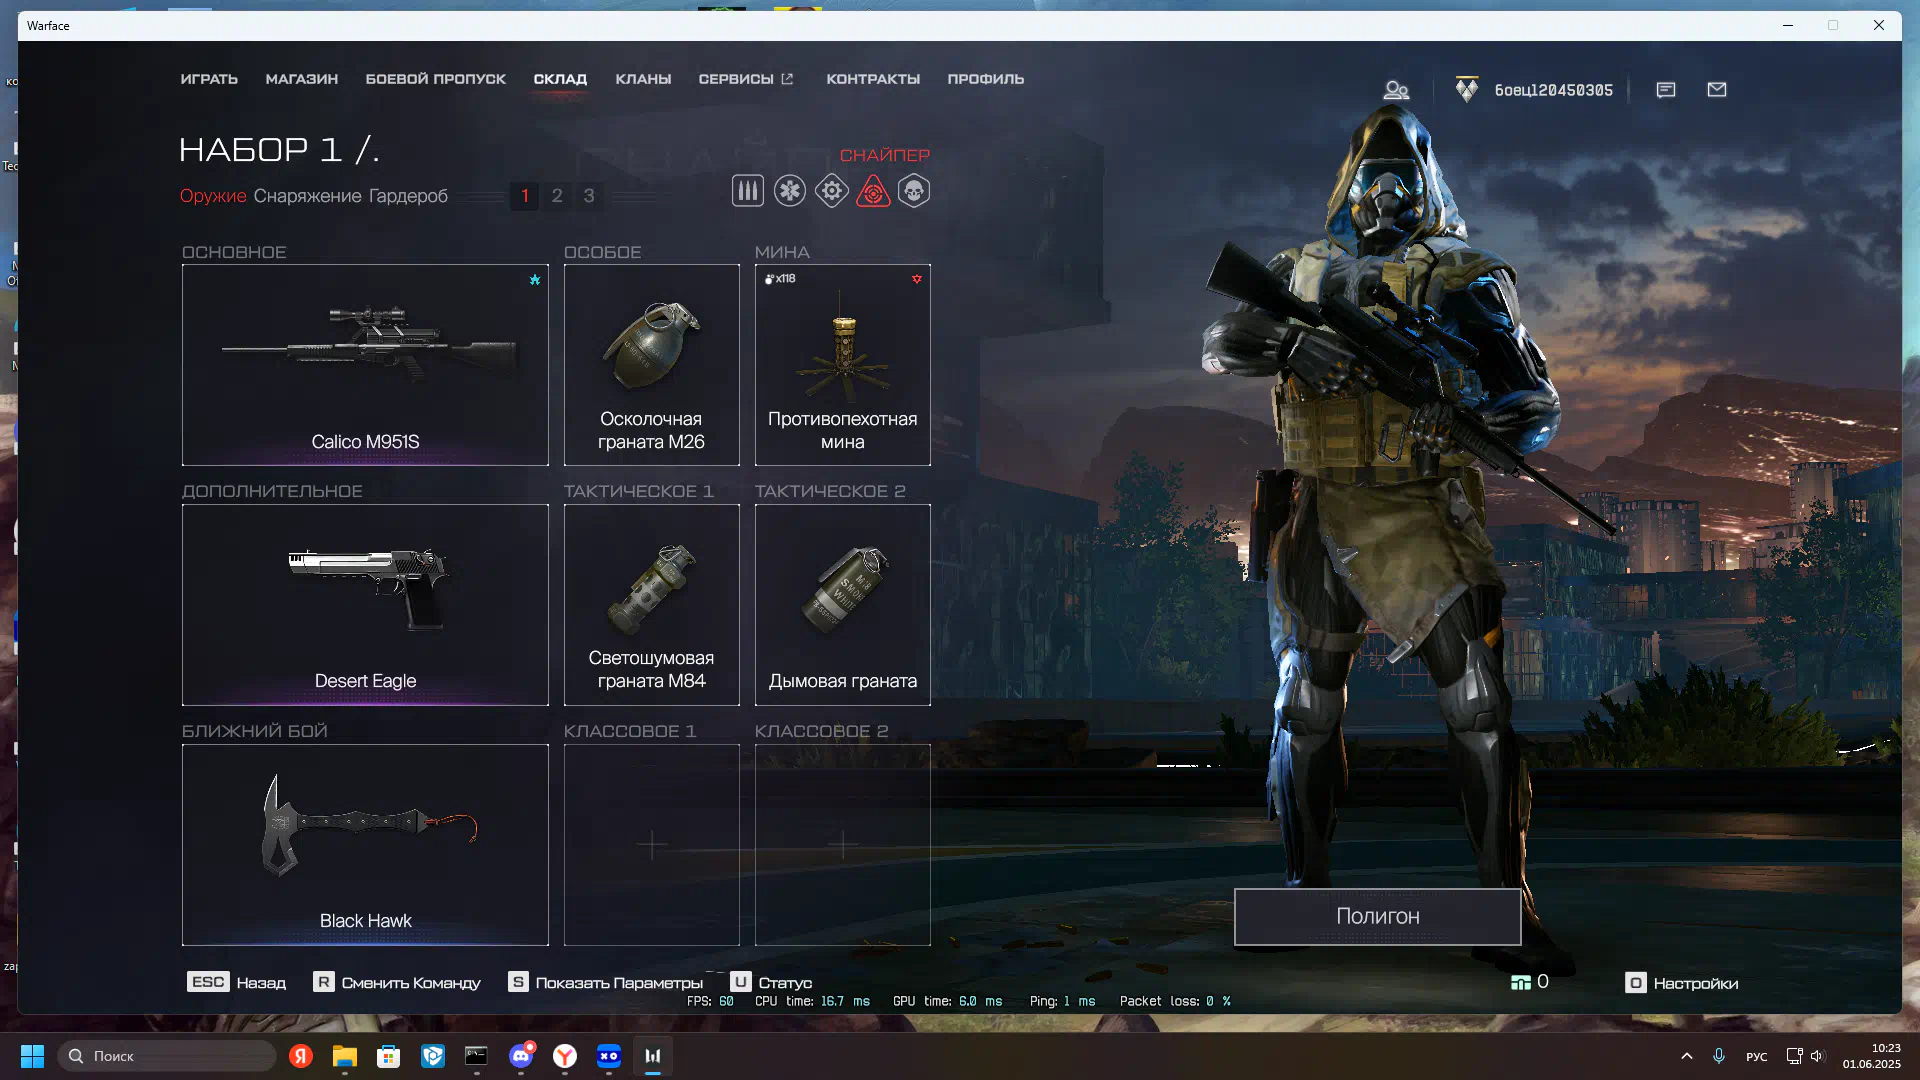
Task: Switch to the Гардероб tab
Action: coord(408,196)
